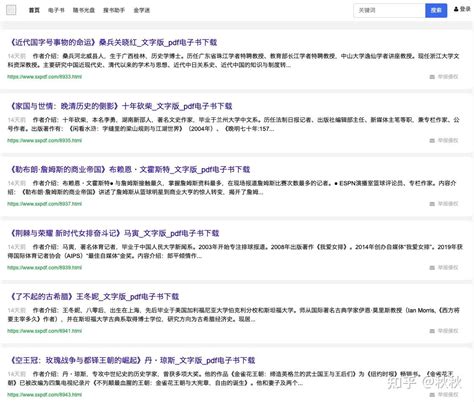Open 《了不起的古希腊》 王冬妮 title link

93,296
